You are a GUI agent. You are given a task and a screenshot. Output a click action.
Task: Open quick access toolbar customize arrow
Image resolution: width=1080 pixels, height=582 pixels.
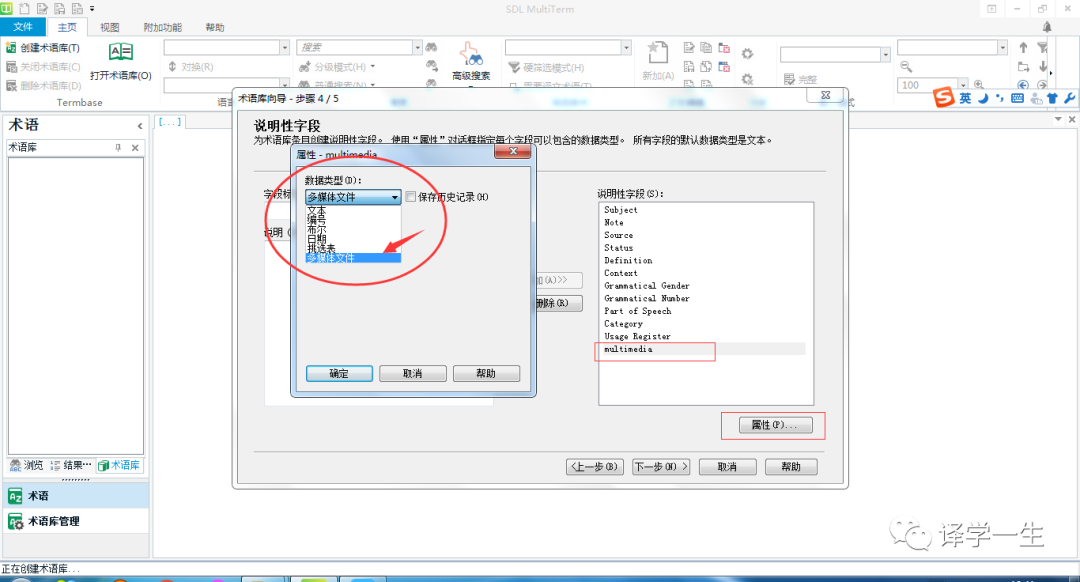coord(92,9)
